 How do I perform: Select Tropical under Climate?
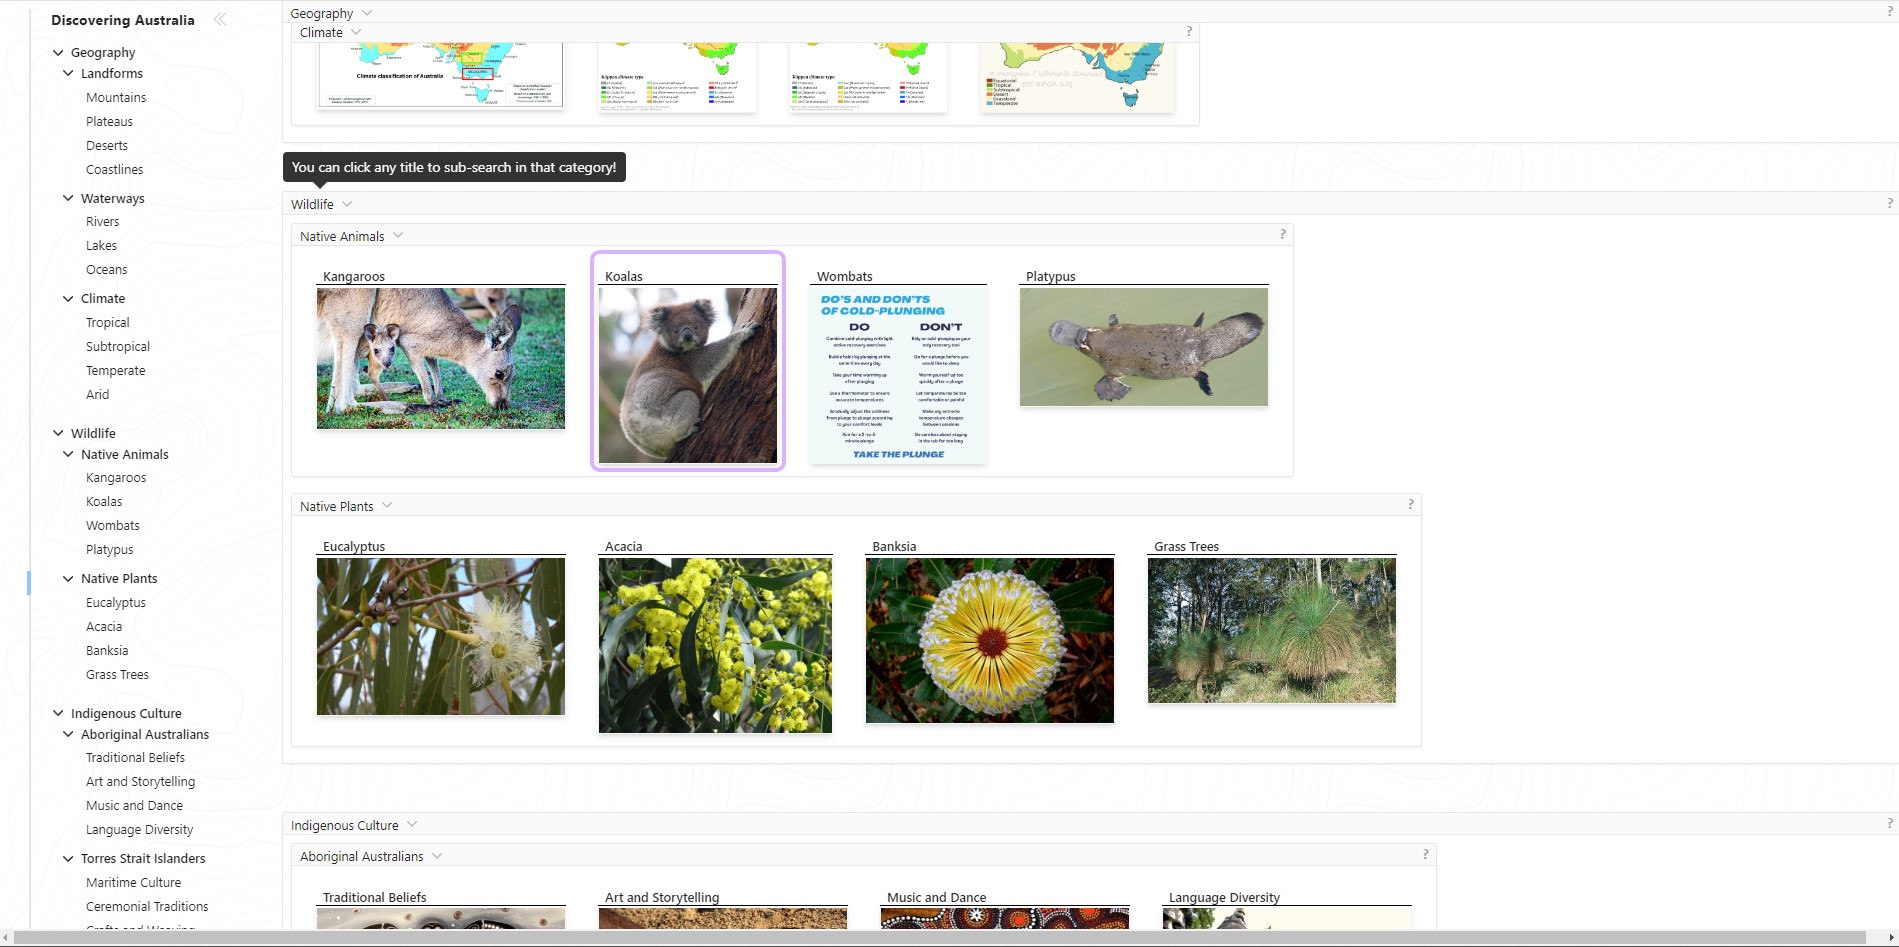pos(108,322)
